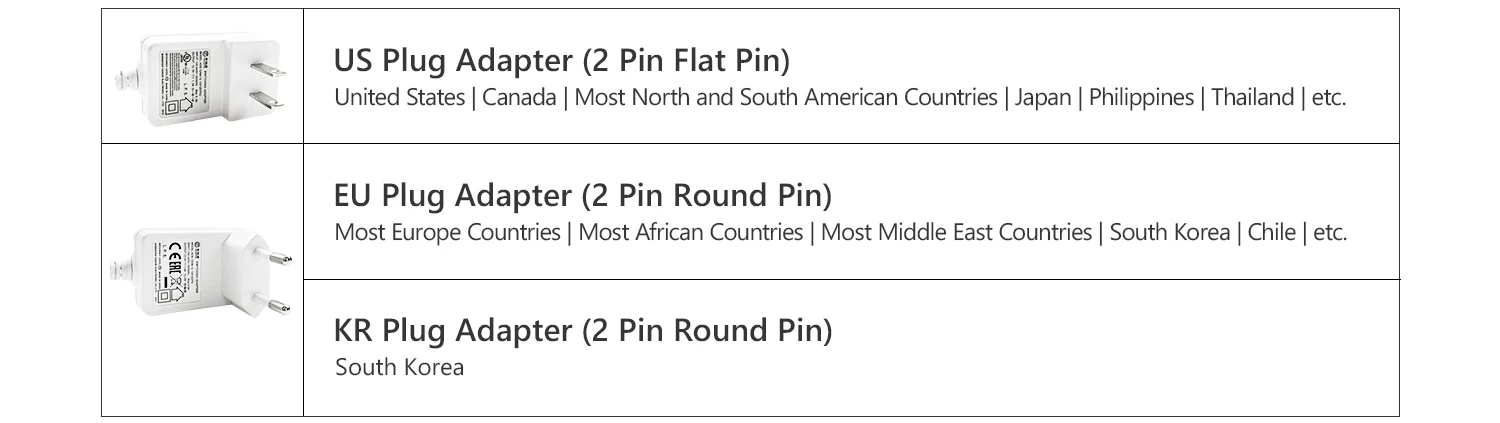Click 'Thailand' in US plug countries

pyautogui.click(x=1253, y=98)
